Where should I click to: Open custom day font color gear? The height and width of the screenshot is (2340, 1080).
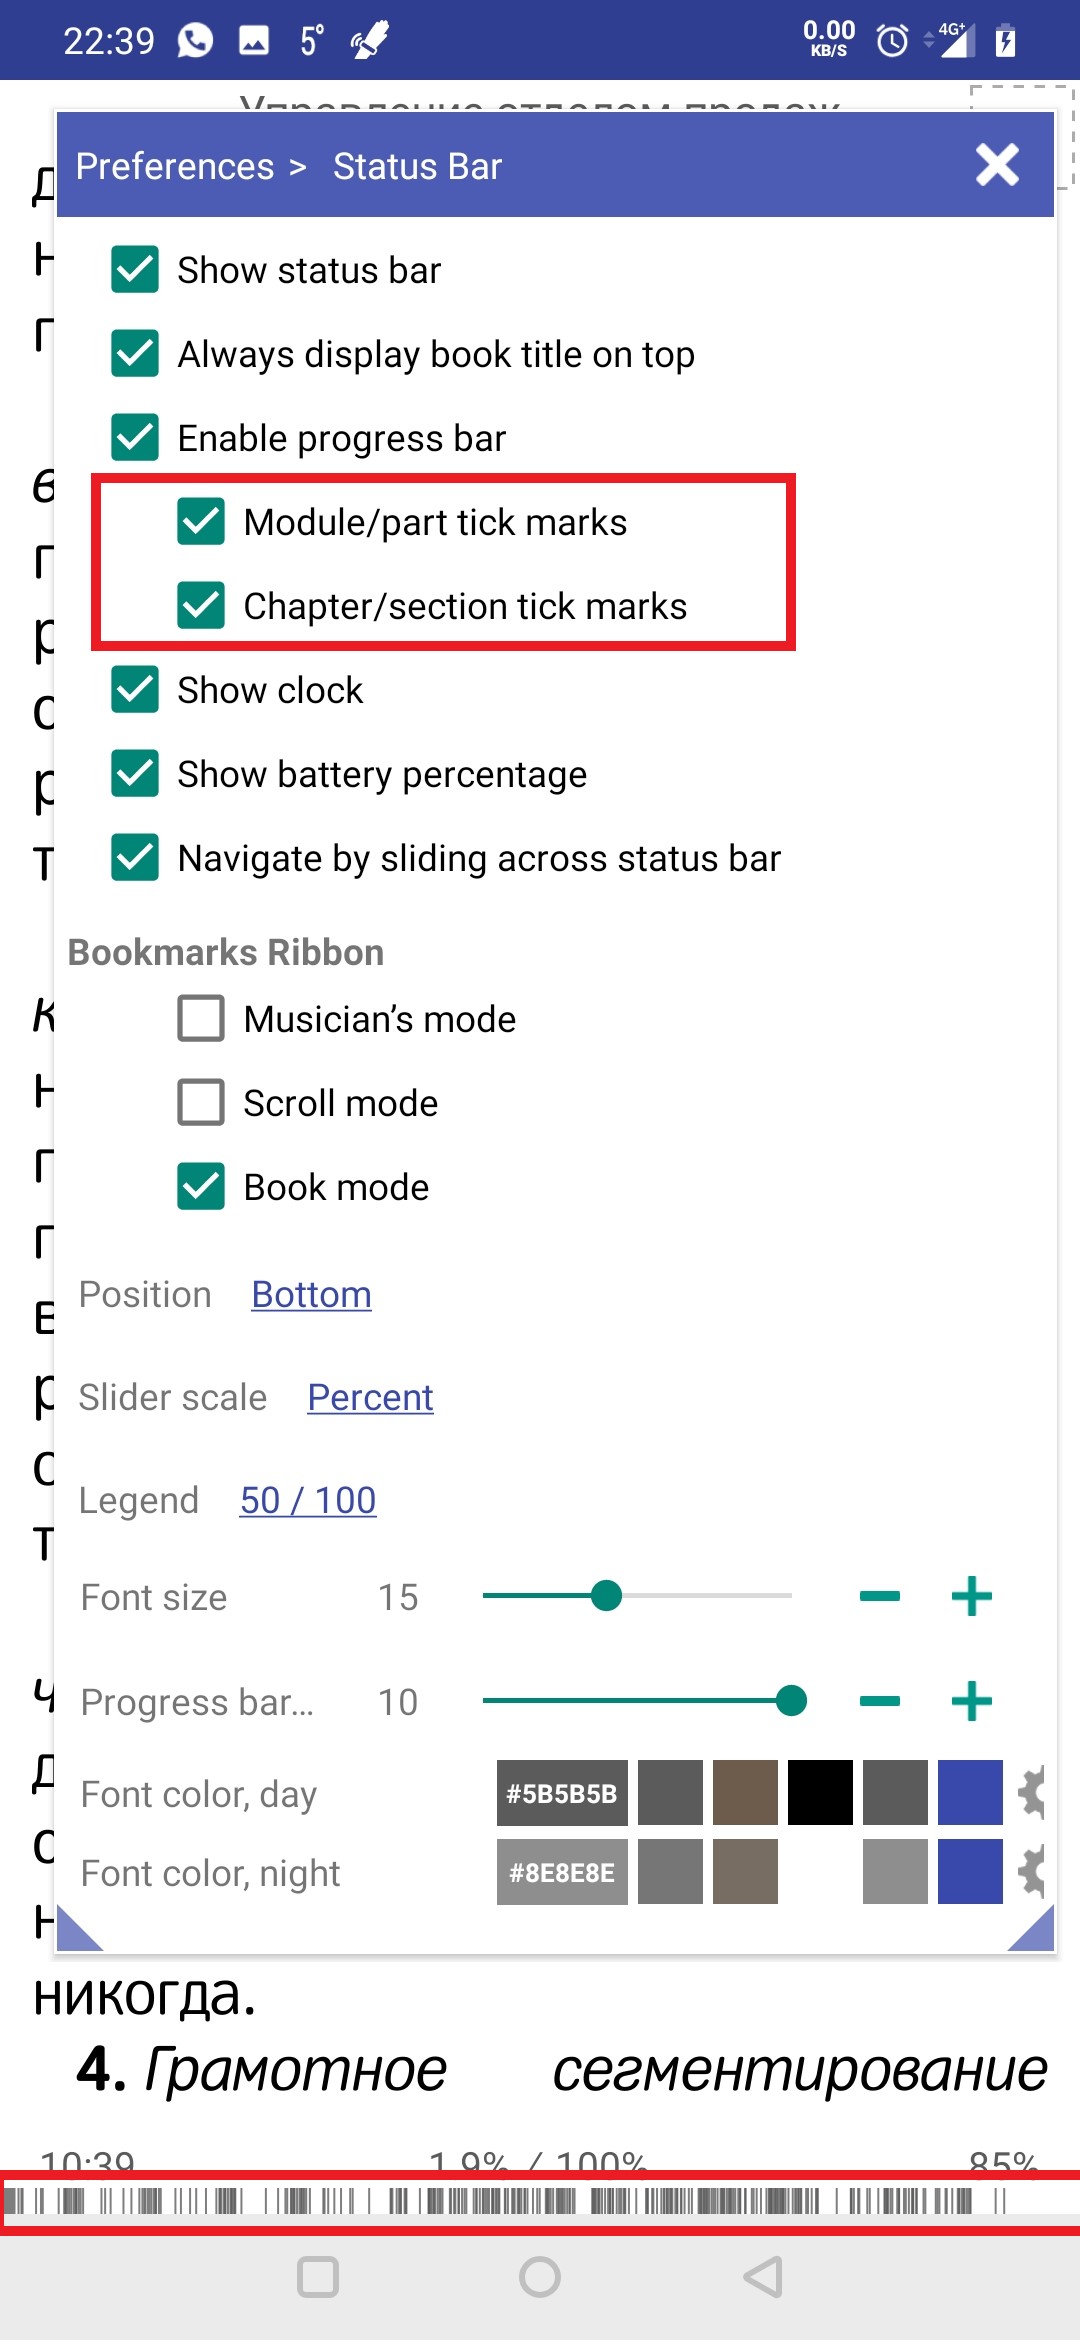click(1030, 1792)
